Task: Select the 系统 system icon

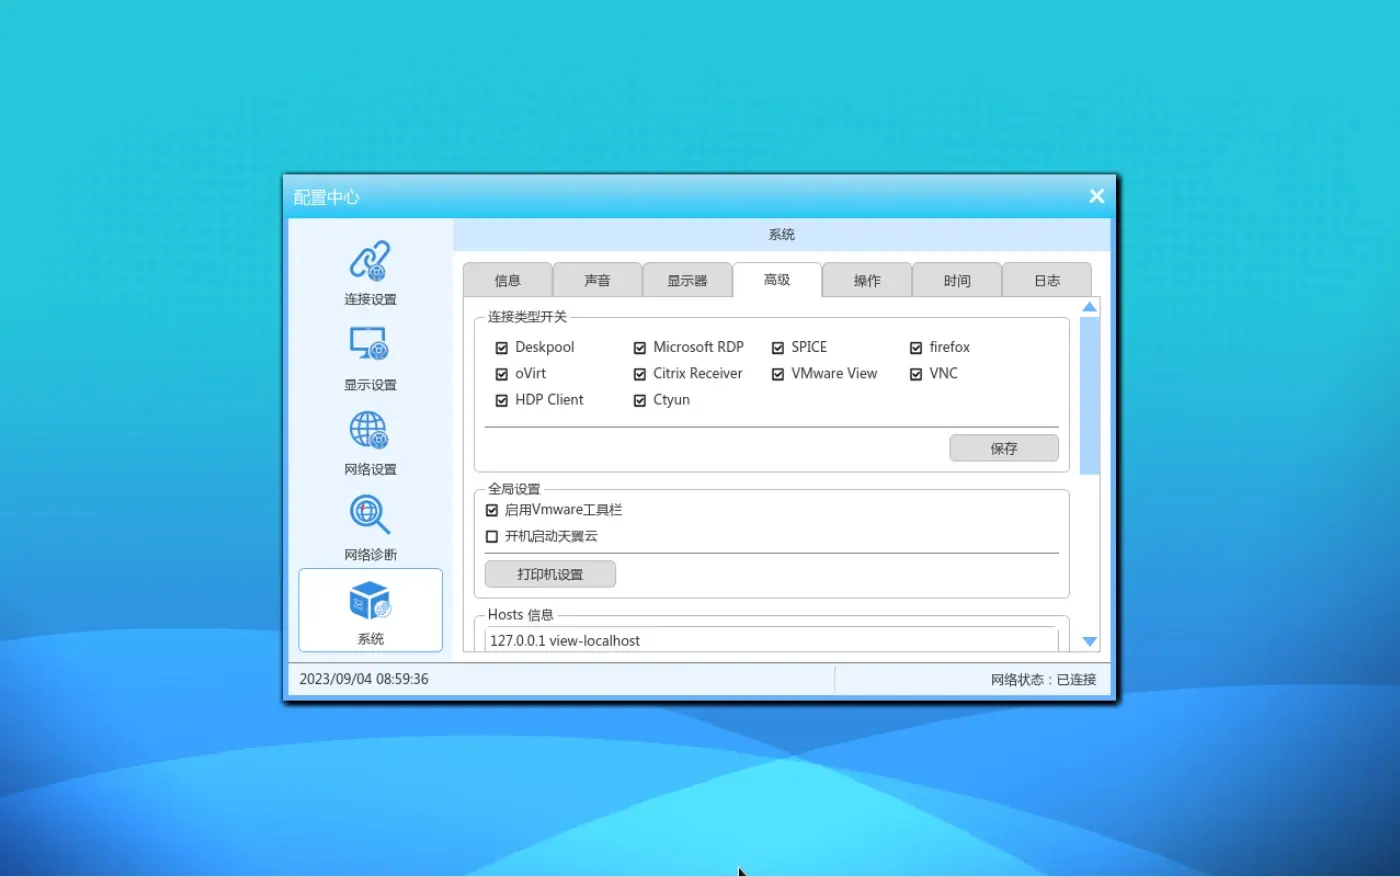Action: 370,610
